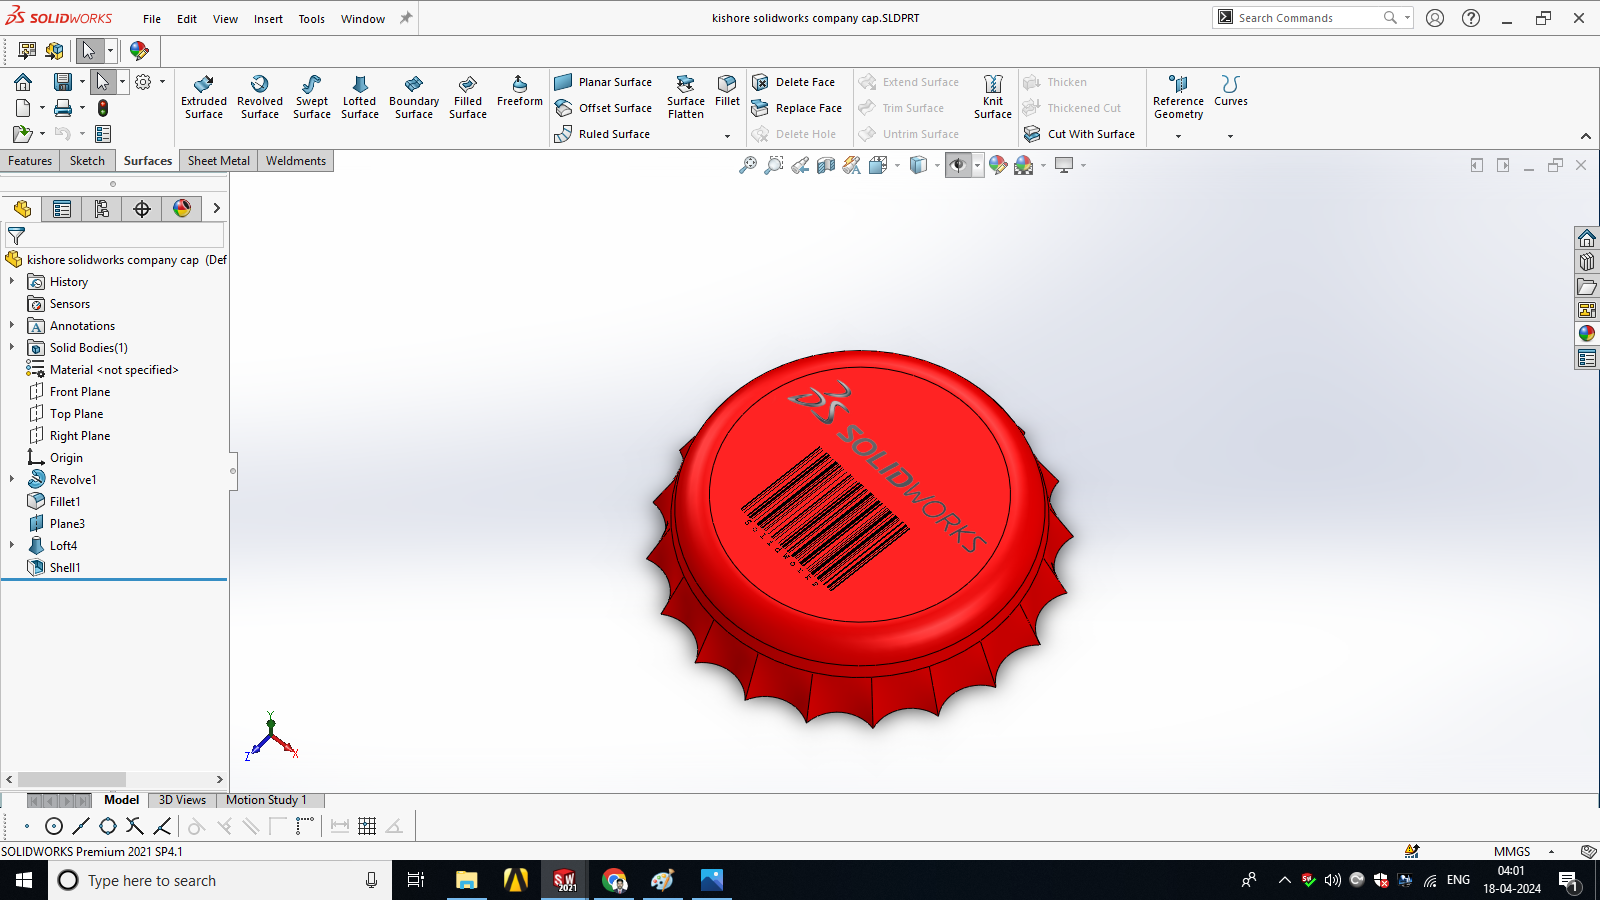Open the Reference Geometry dropdown
The width and height of the screenshot is (1600, 900).
pyautogui.click(x=1178, y=136)
